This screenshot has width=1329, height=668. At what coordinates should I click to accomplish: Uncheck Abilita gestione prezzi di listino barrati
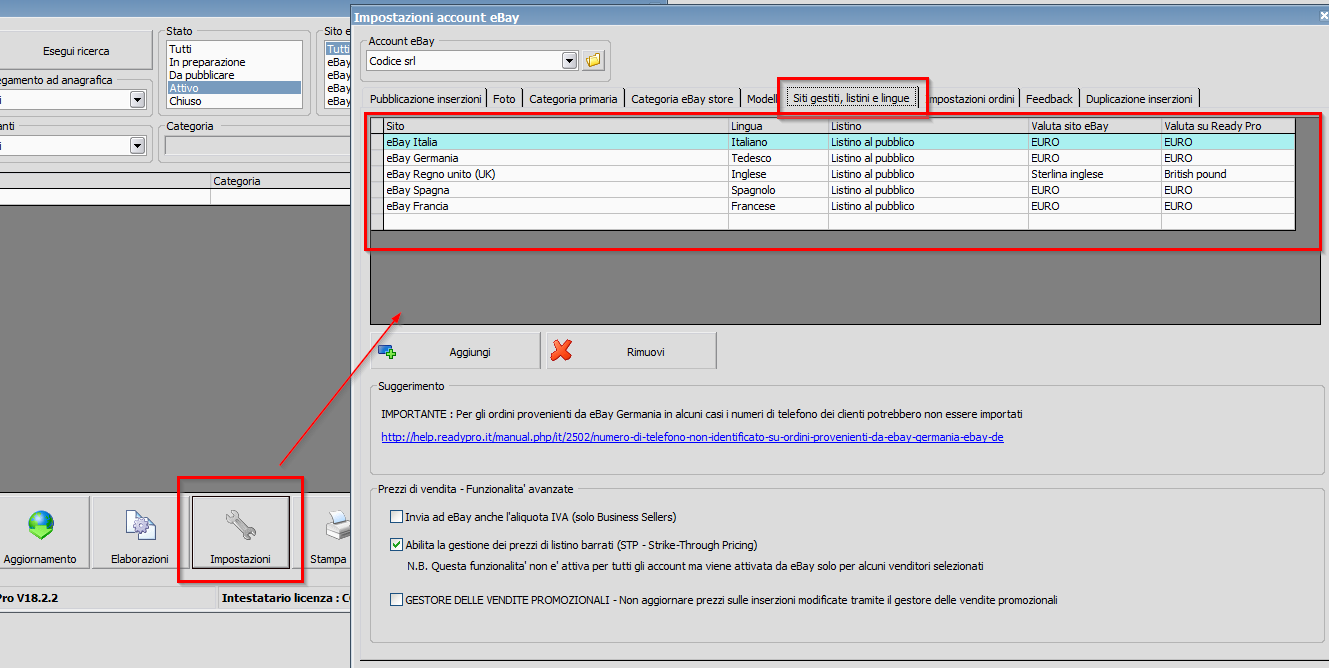click(397, 545)
